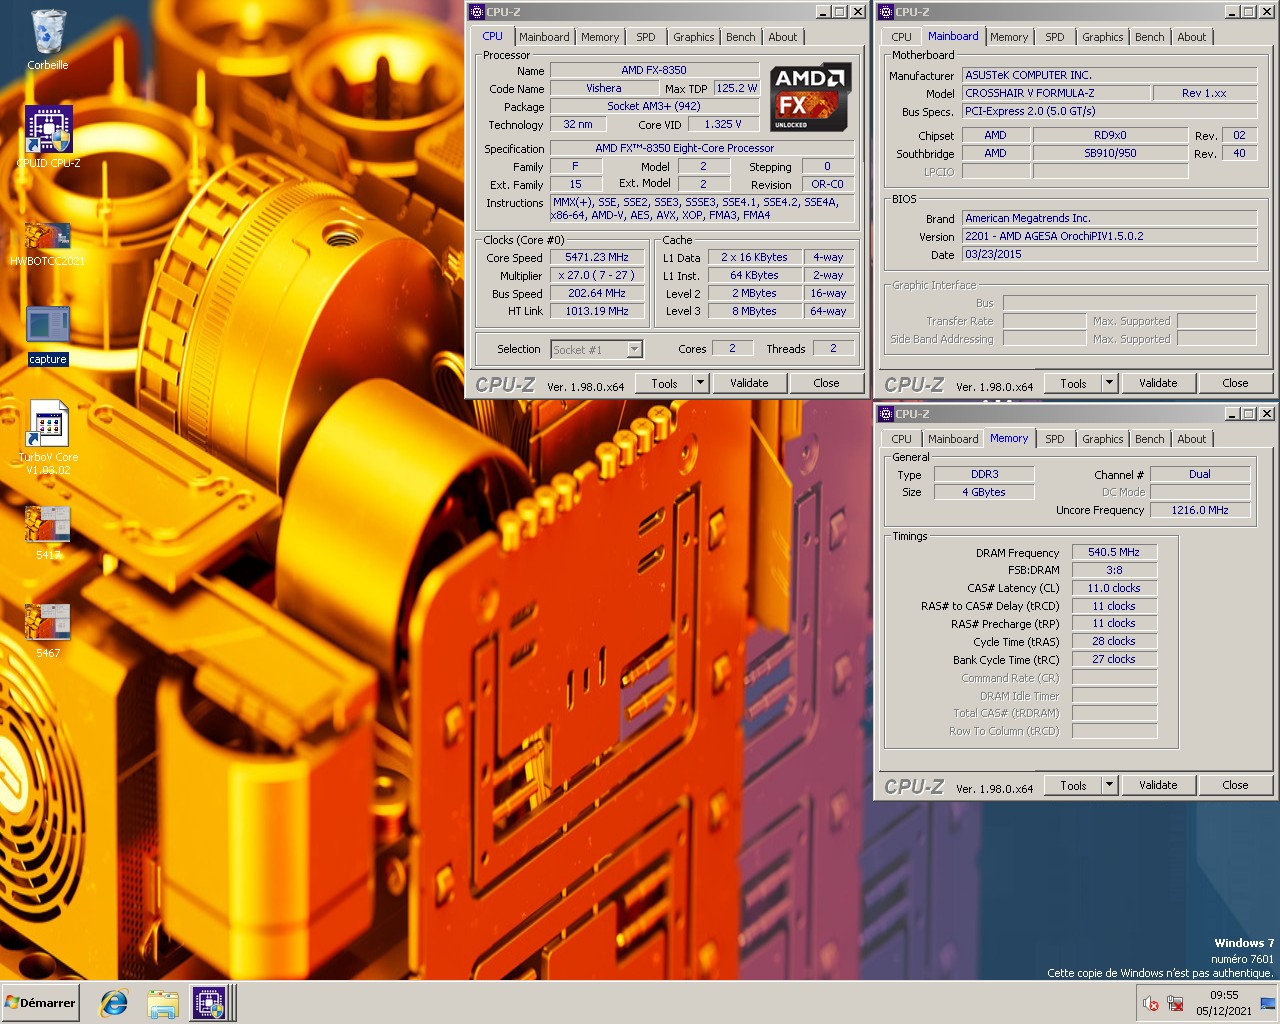The height and width of the screenshot is (1024, 1280).
Task: Expand Tools arrow in the Mainboard window
Action: tap(1109, 383)
